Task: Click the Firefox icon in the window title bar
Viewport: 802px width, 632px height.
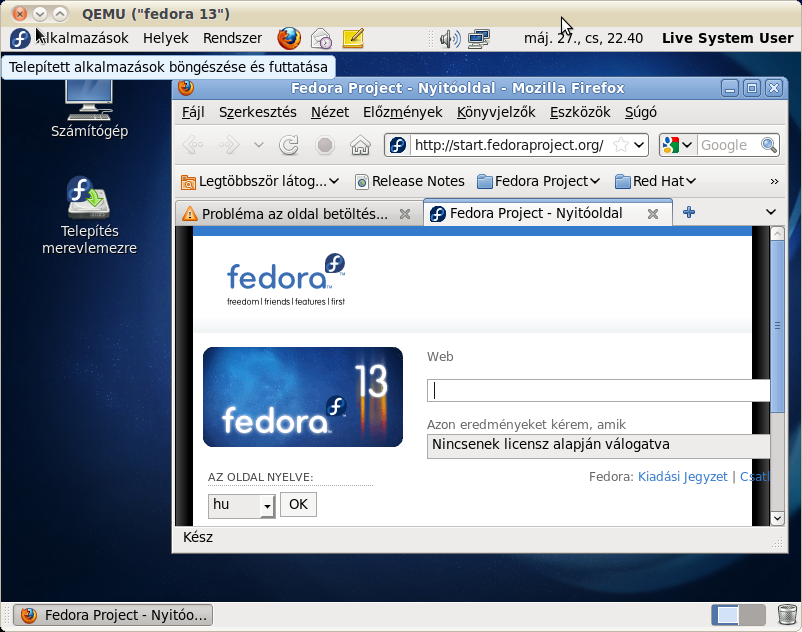Action: 186,87
